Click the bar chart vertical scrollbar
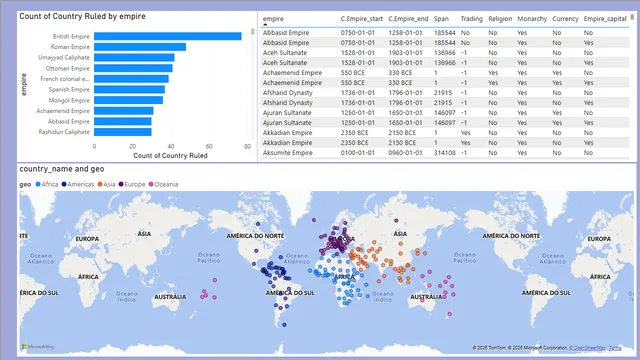The height and width of the screenshot is (360, 640). [253, 31]
